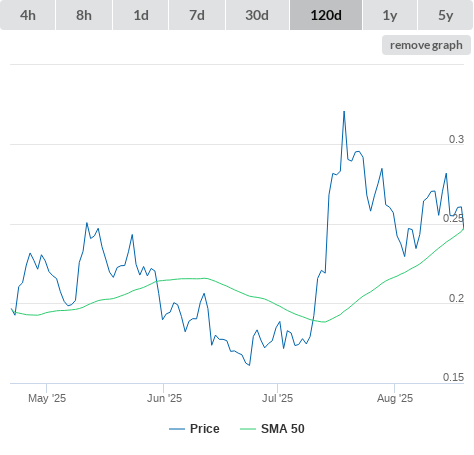Click the Aug '25 axis label
The width and height of the screenshot is (474, 455).
[395, 398]
